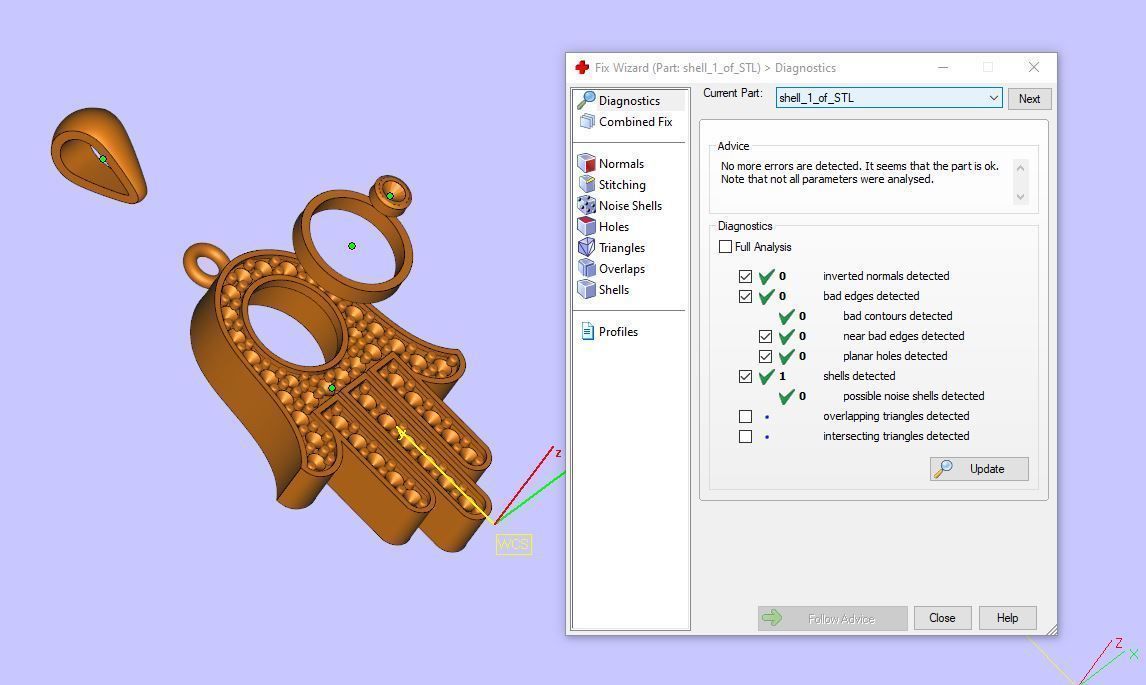The image size is (1146, 685).
Task: Click green point inside large ring
Action: (352, 246)
